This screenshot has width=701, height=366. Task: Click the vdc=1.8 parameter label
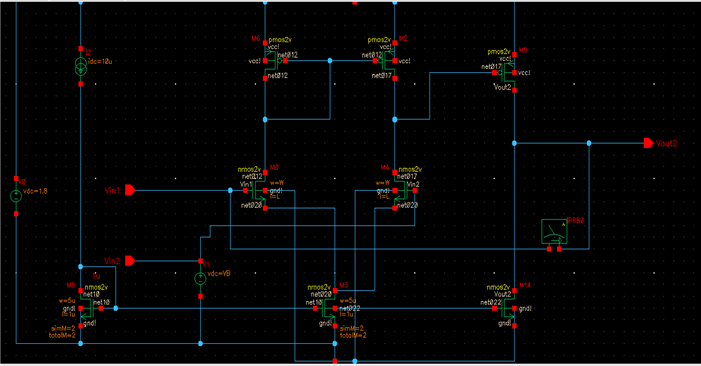tap(35, 191)
